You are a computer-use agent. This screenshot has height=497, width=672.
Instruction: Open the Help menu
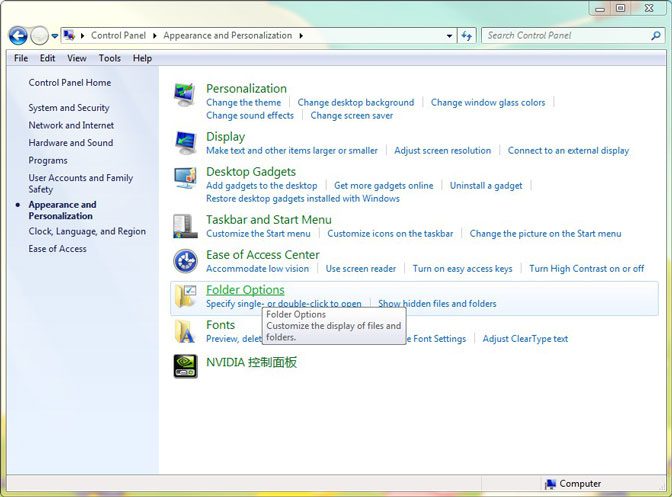(142, 58)
